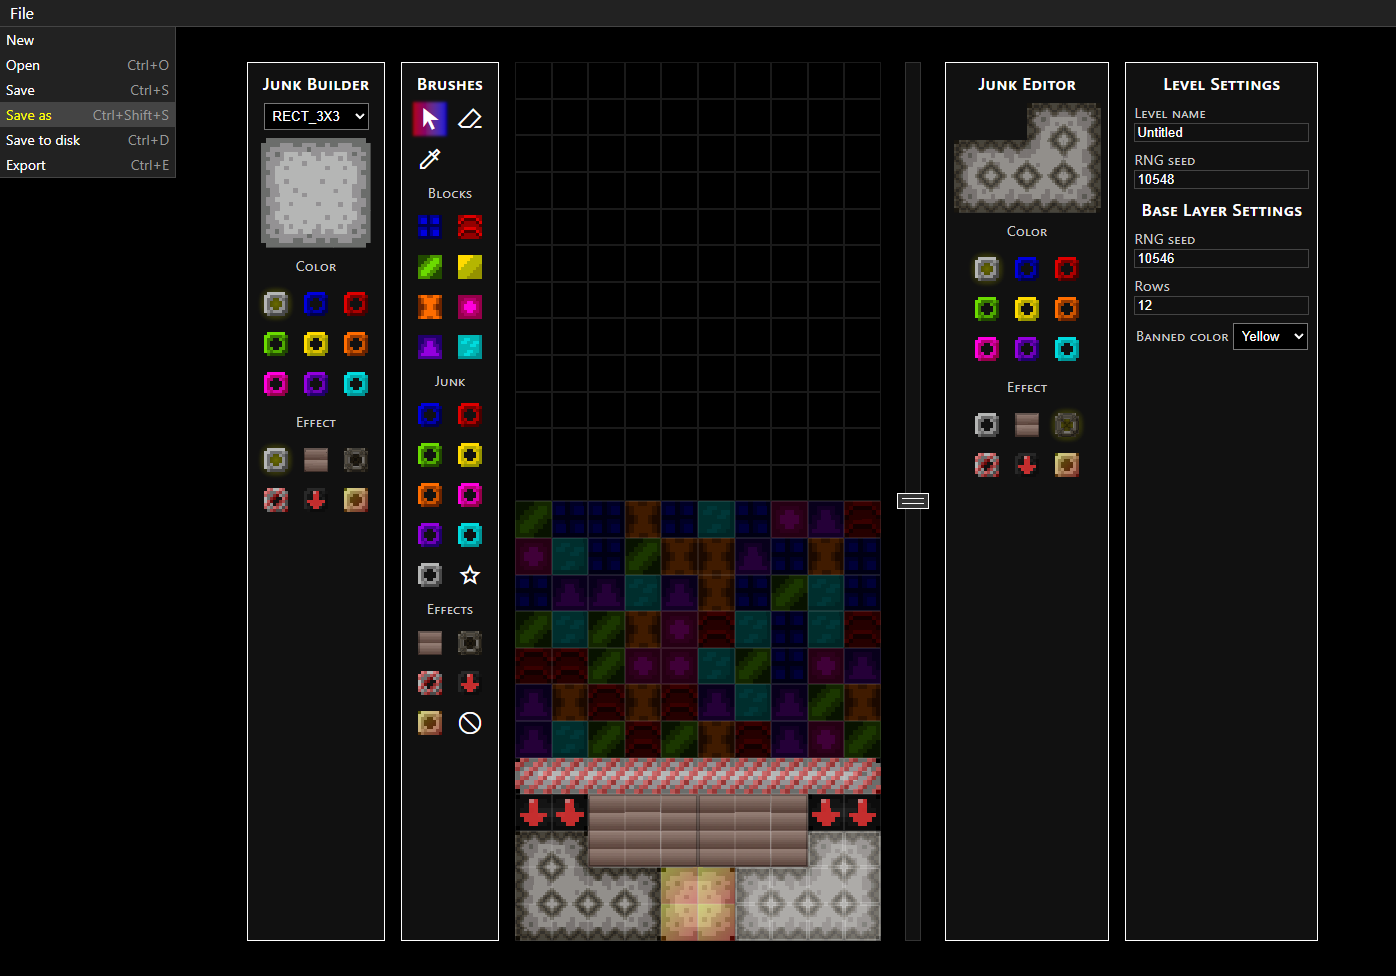This screenshot has width=1396, height=976.
Task: Select the eraser brush
Action: pos(470,120)
